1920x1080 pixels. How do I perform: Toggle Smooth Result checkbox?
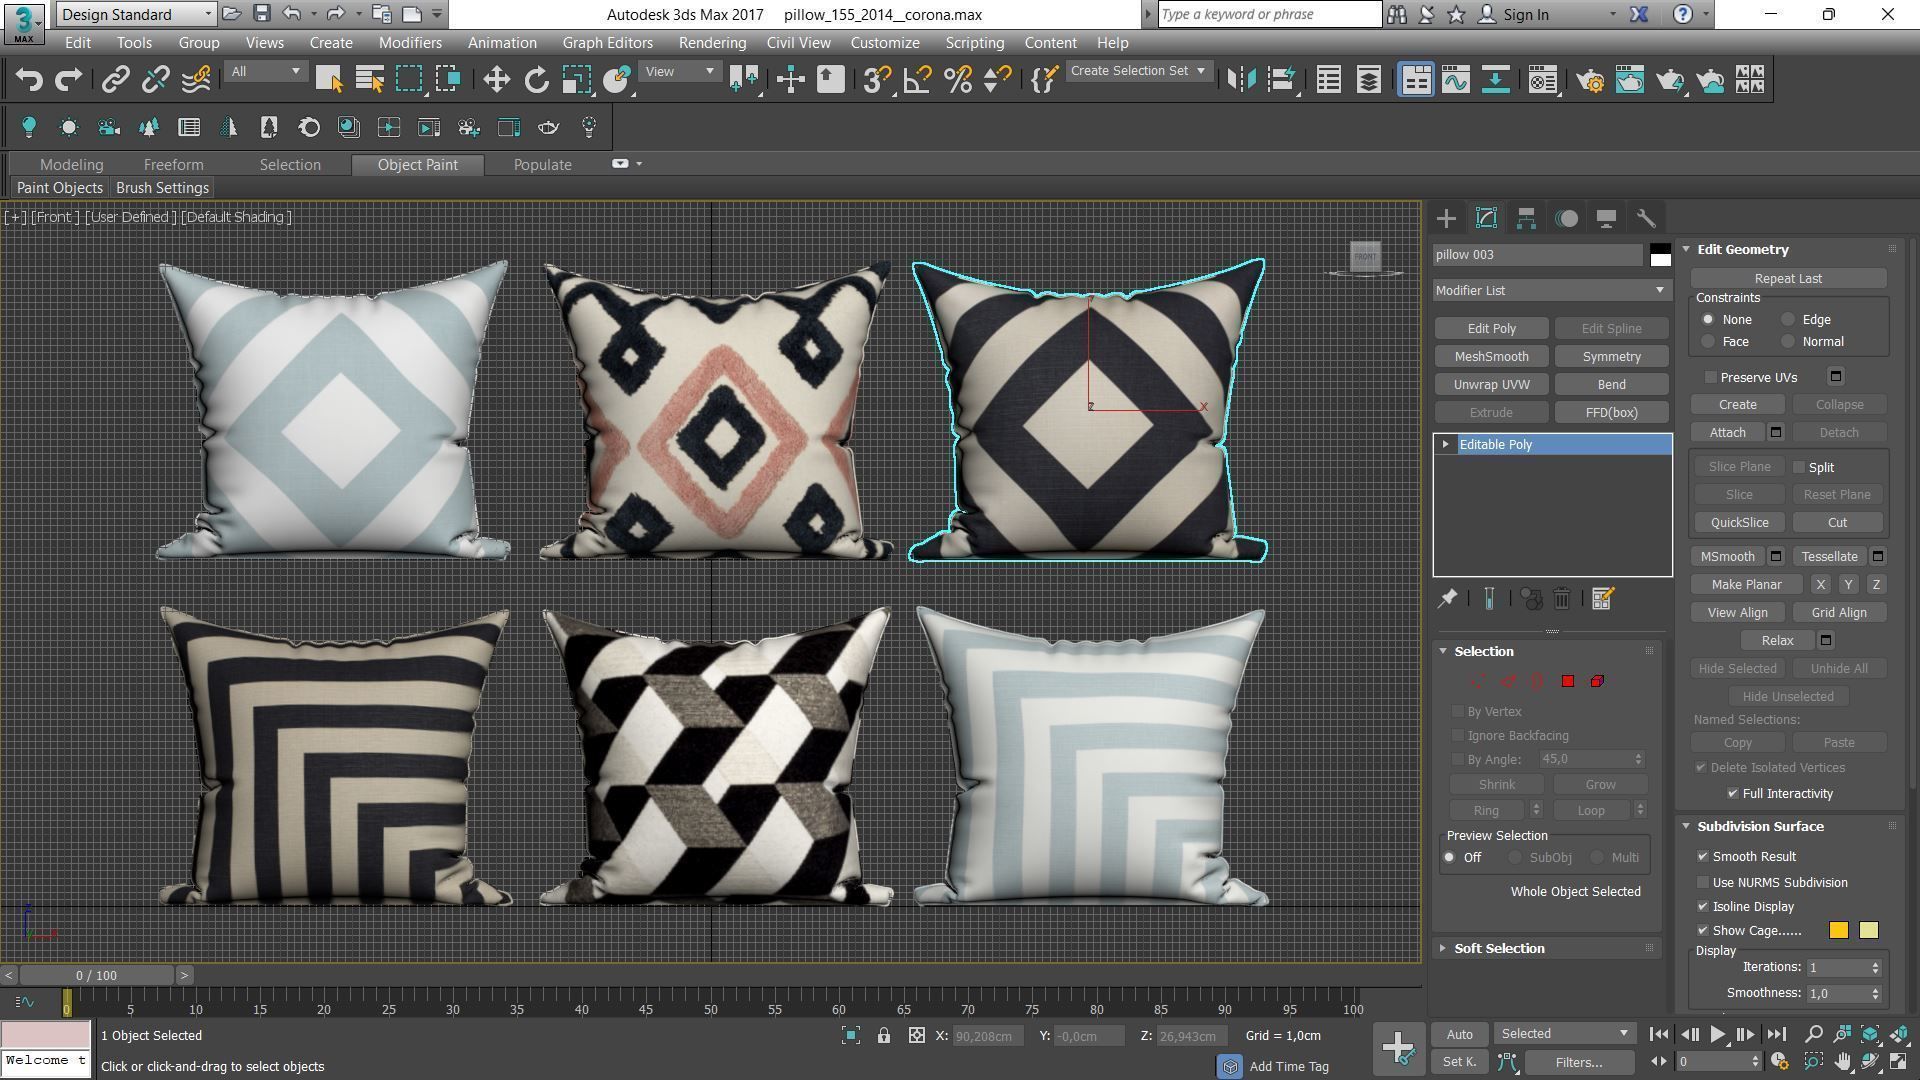(1703, 857)
